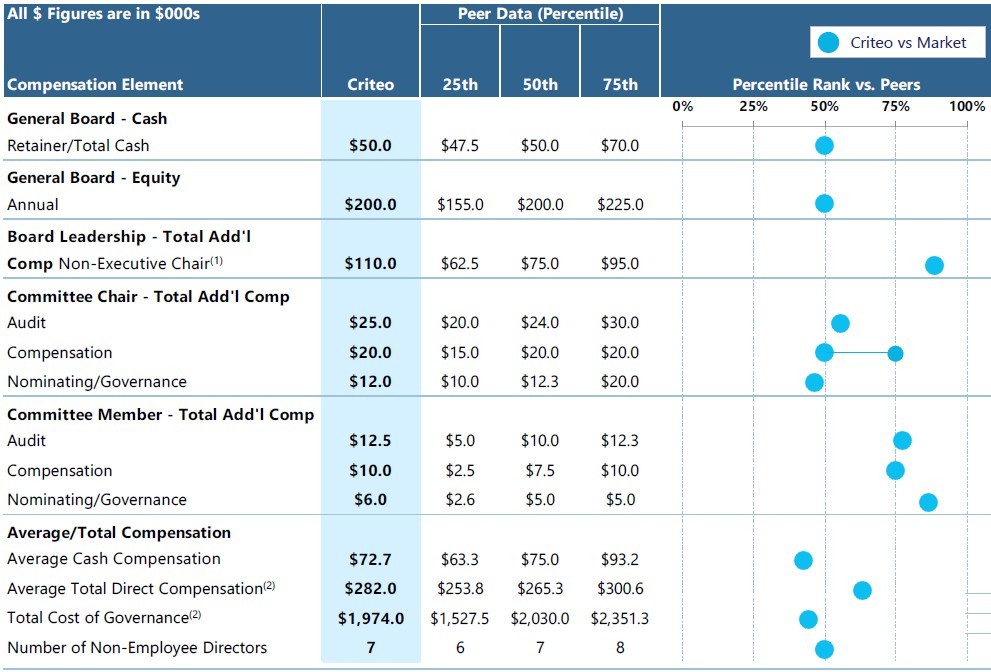The height and width of the screenshot is (672, 991).
Task: Select Criteo's $72.7 average cash value
Action: pos(370,559)
